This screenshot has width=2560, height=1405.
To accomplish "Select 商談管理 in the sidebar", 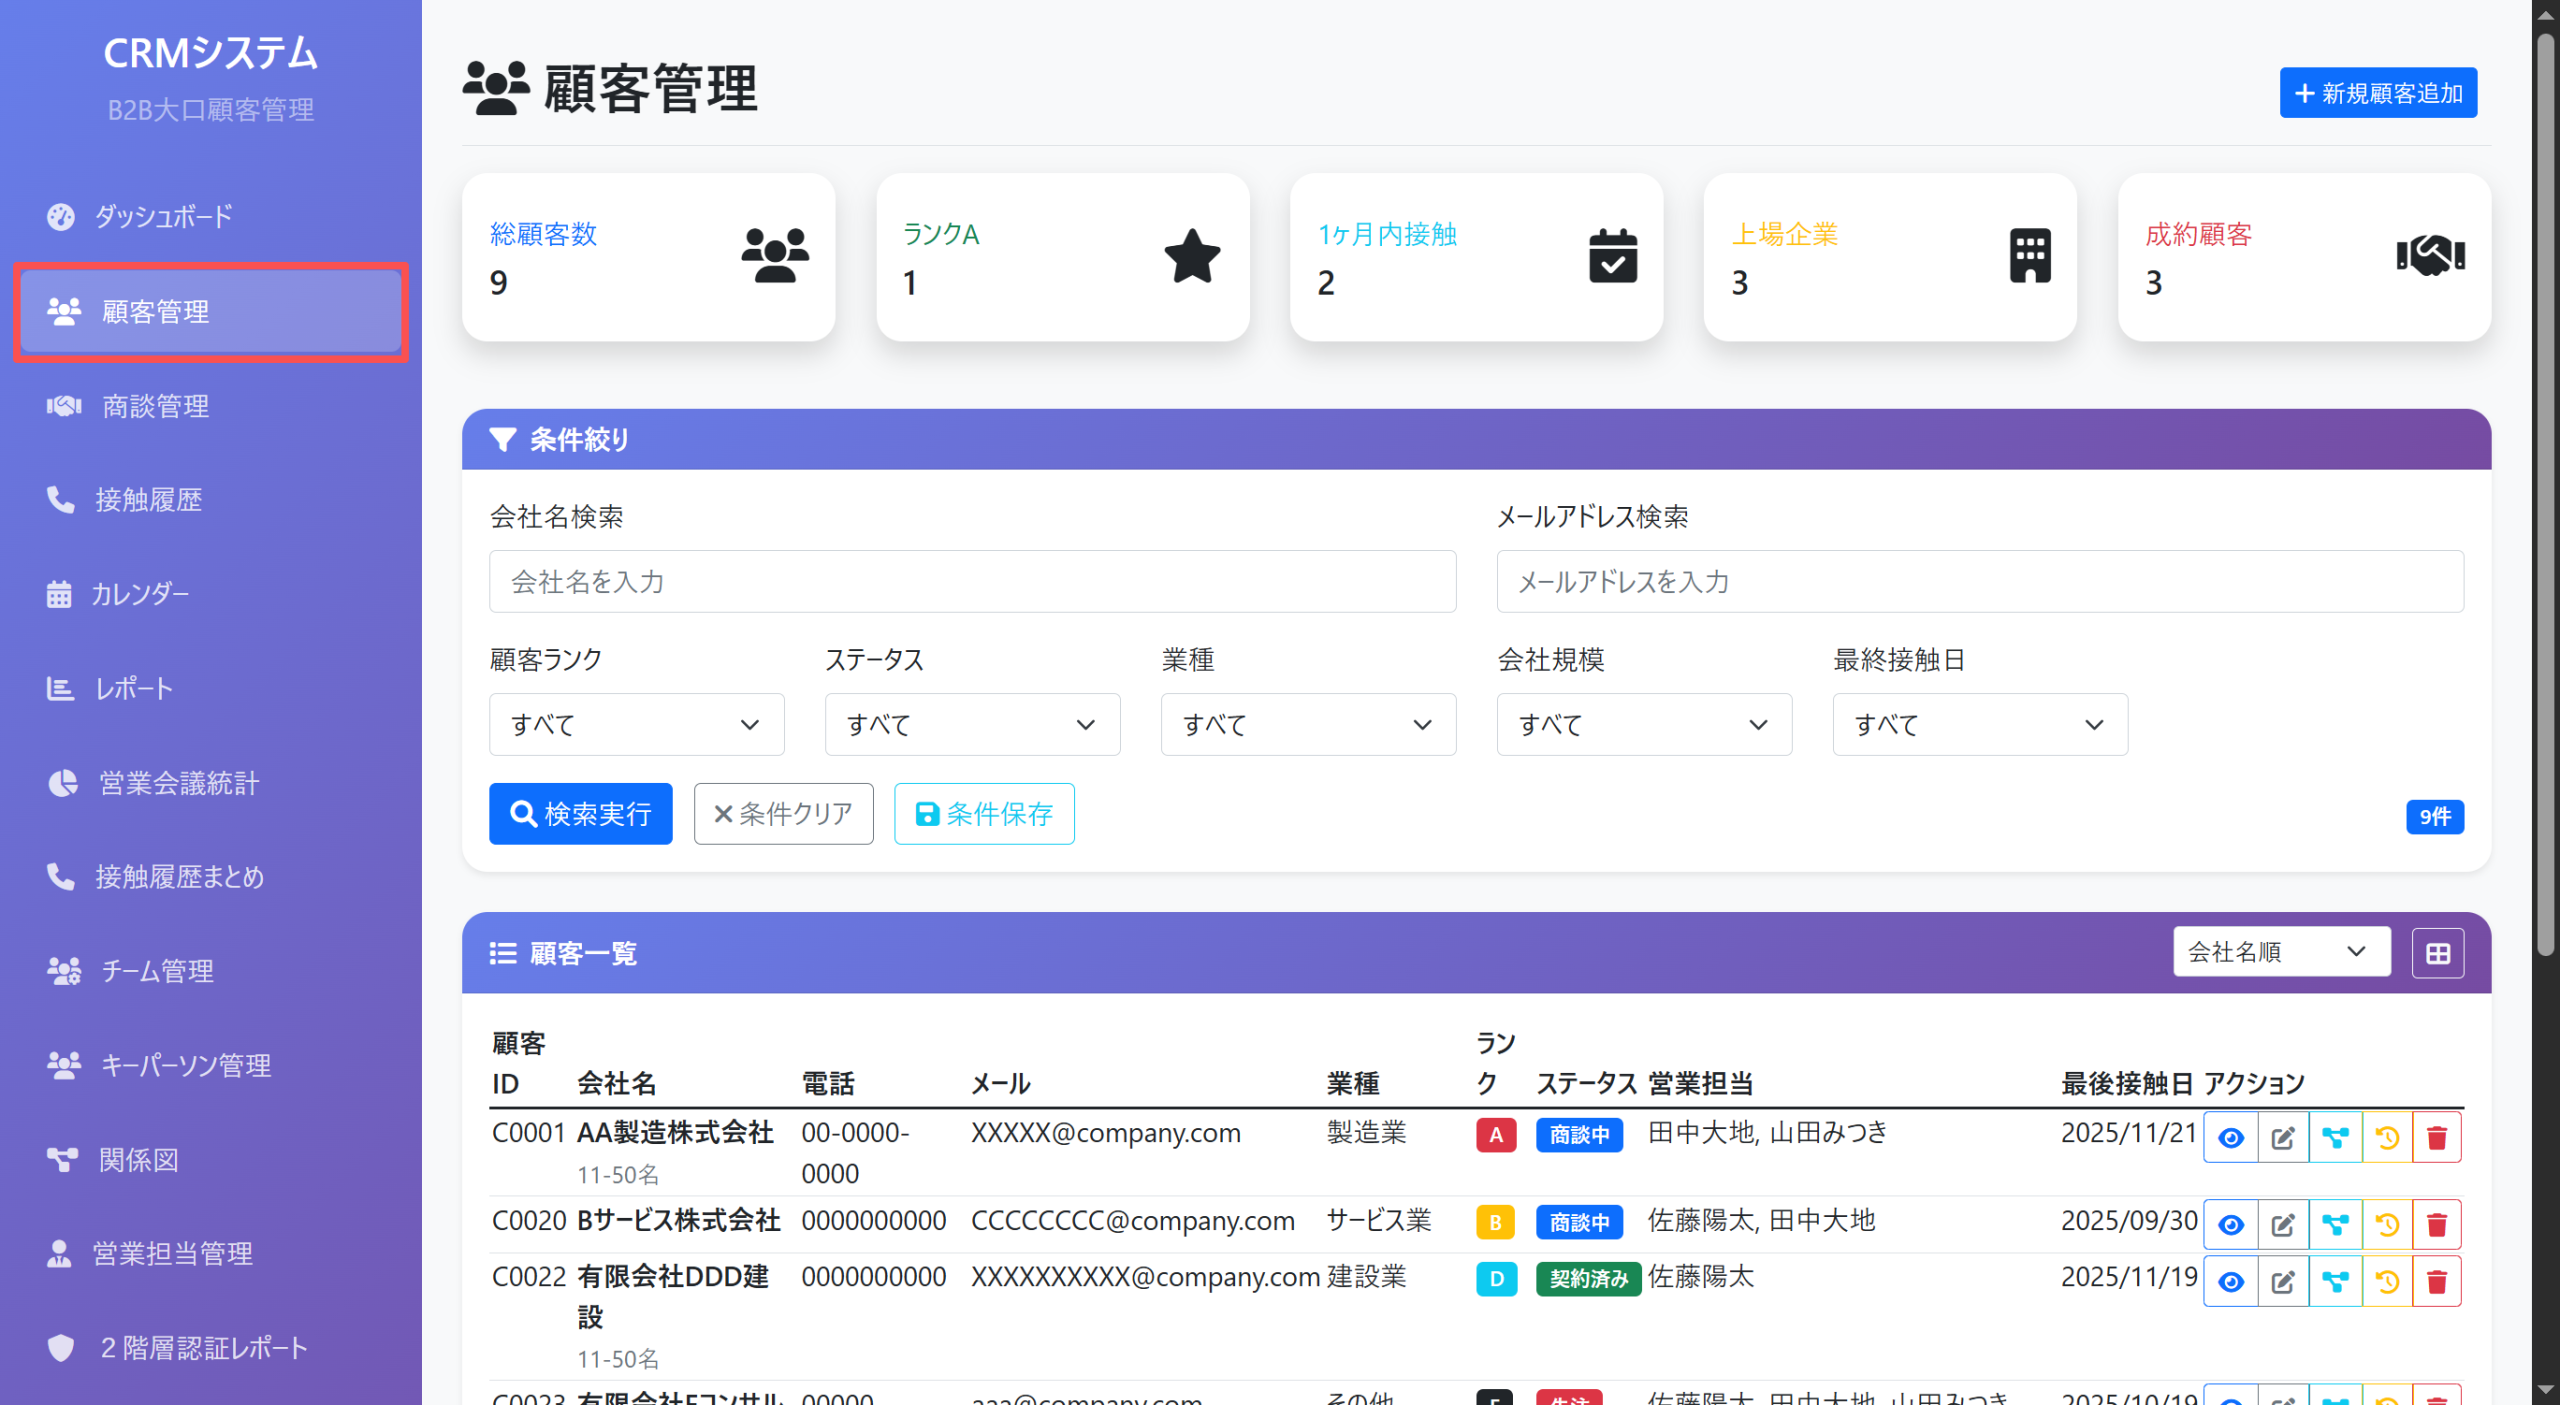I will pos(153,406).
